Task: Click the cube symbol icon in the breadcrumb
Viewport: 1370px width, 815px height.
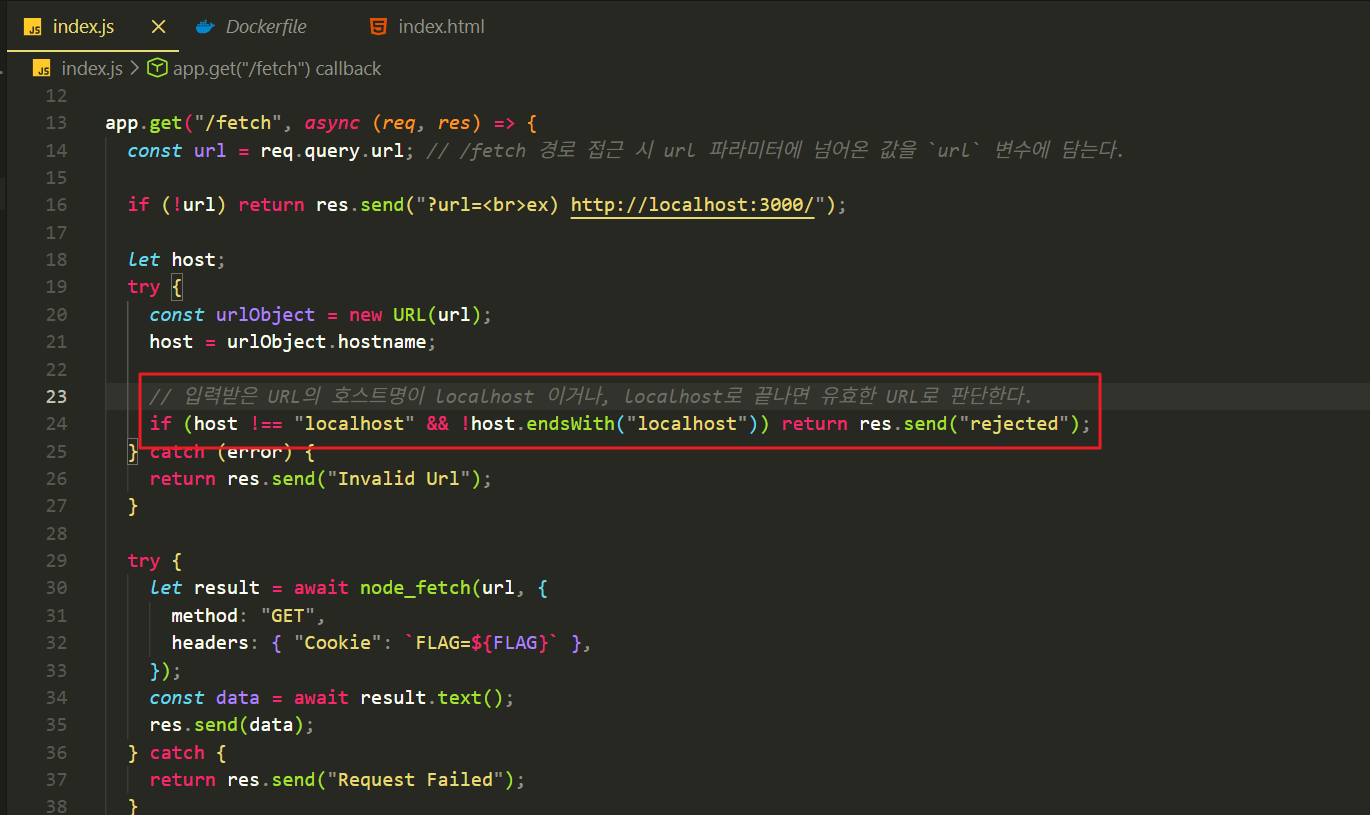Action: coord(157,68)
